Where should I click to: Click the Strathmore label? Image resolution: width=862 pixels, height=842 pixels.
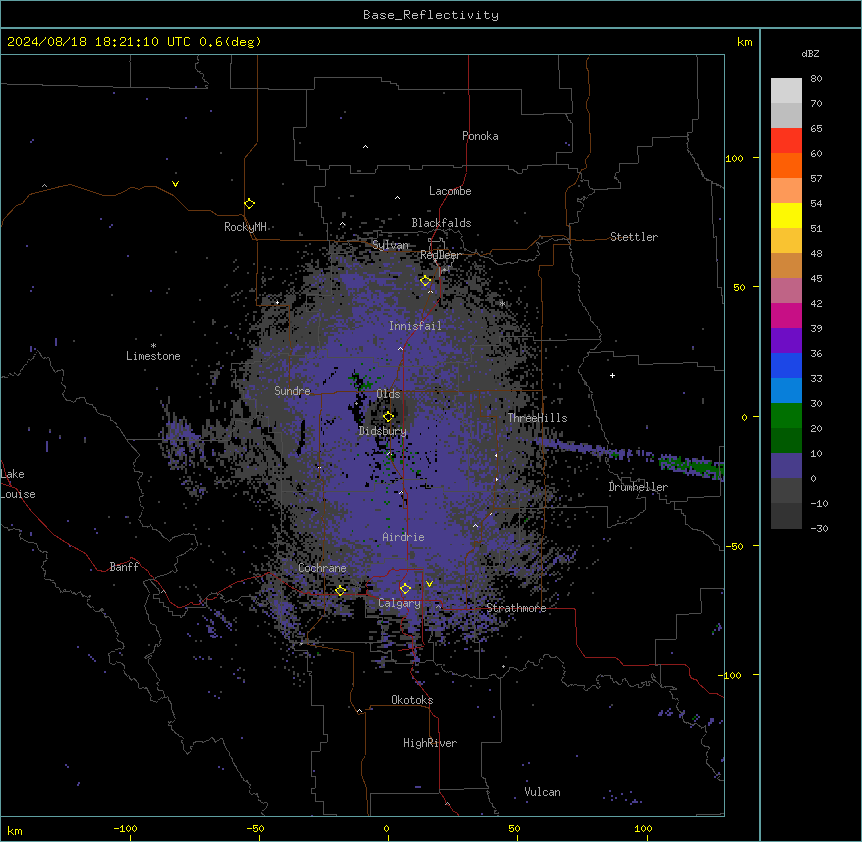(516, 608)
